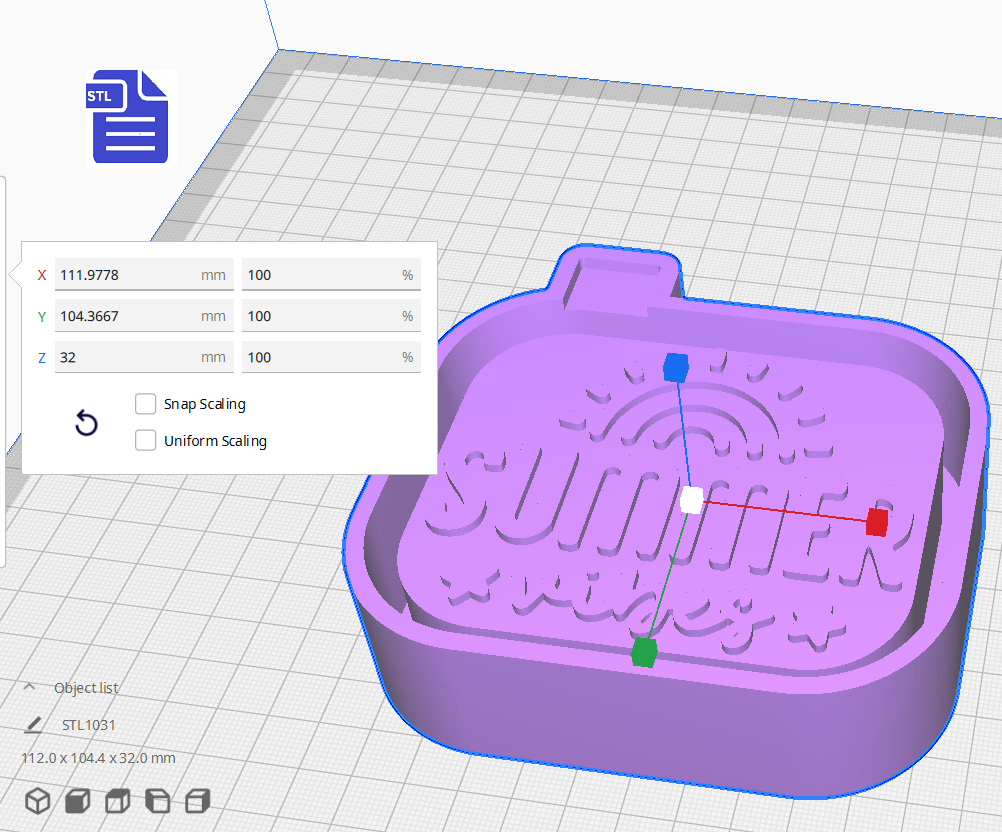Click the white uniform scale handle

coord(689,500)
